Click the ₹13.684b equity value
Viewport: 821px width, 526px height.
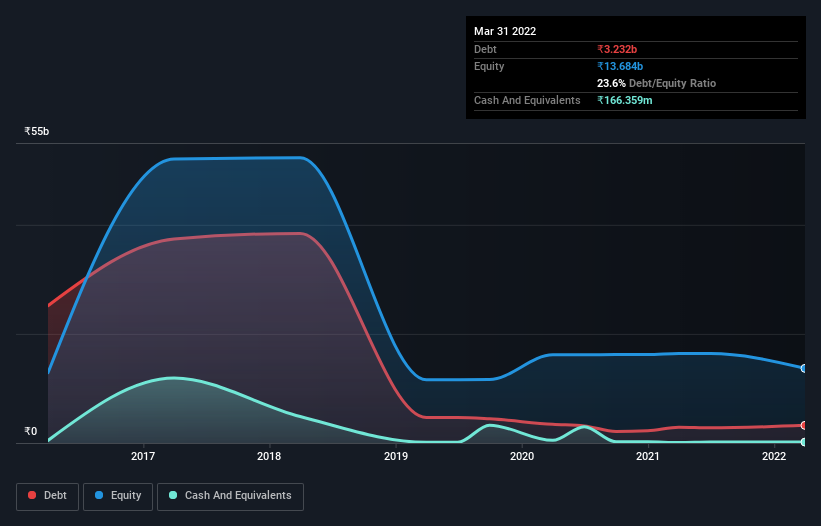[620, 66]
